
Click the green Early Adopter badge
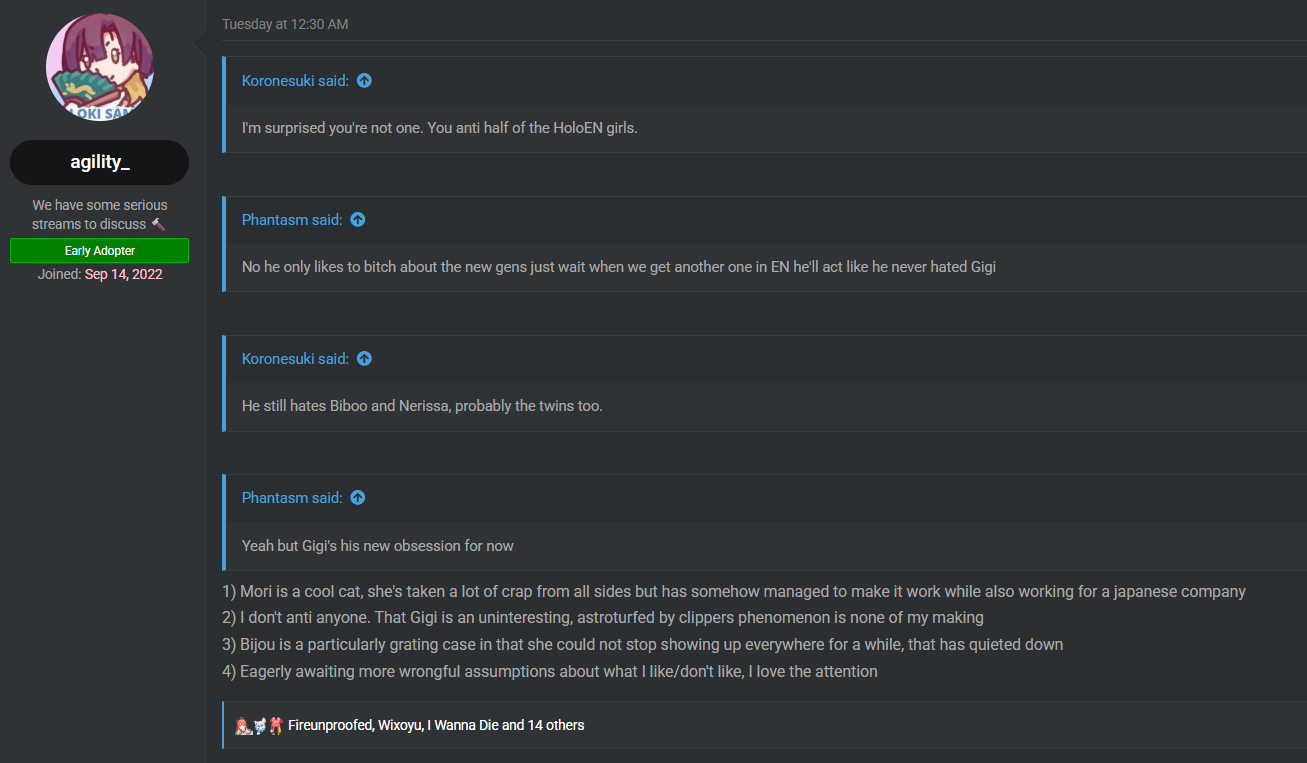click(x=100, y=251)
